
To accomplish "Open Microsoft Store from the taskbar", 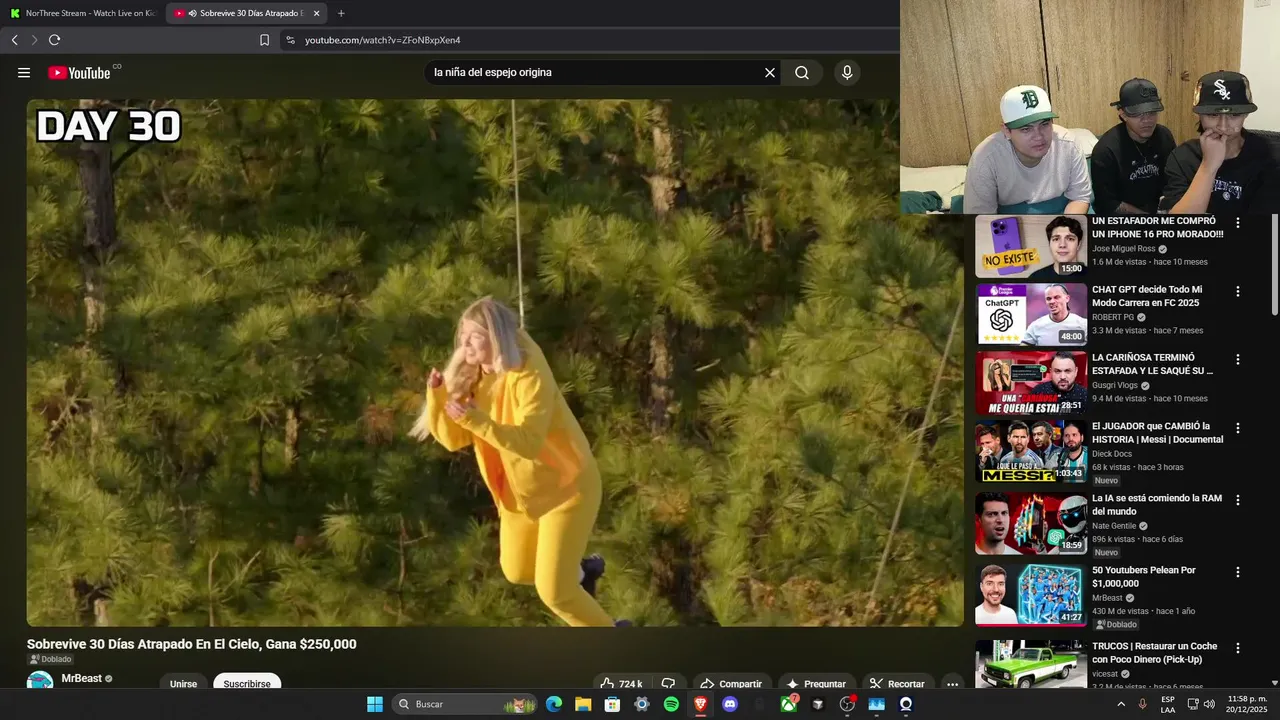I will point(612,704).
